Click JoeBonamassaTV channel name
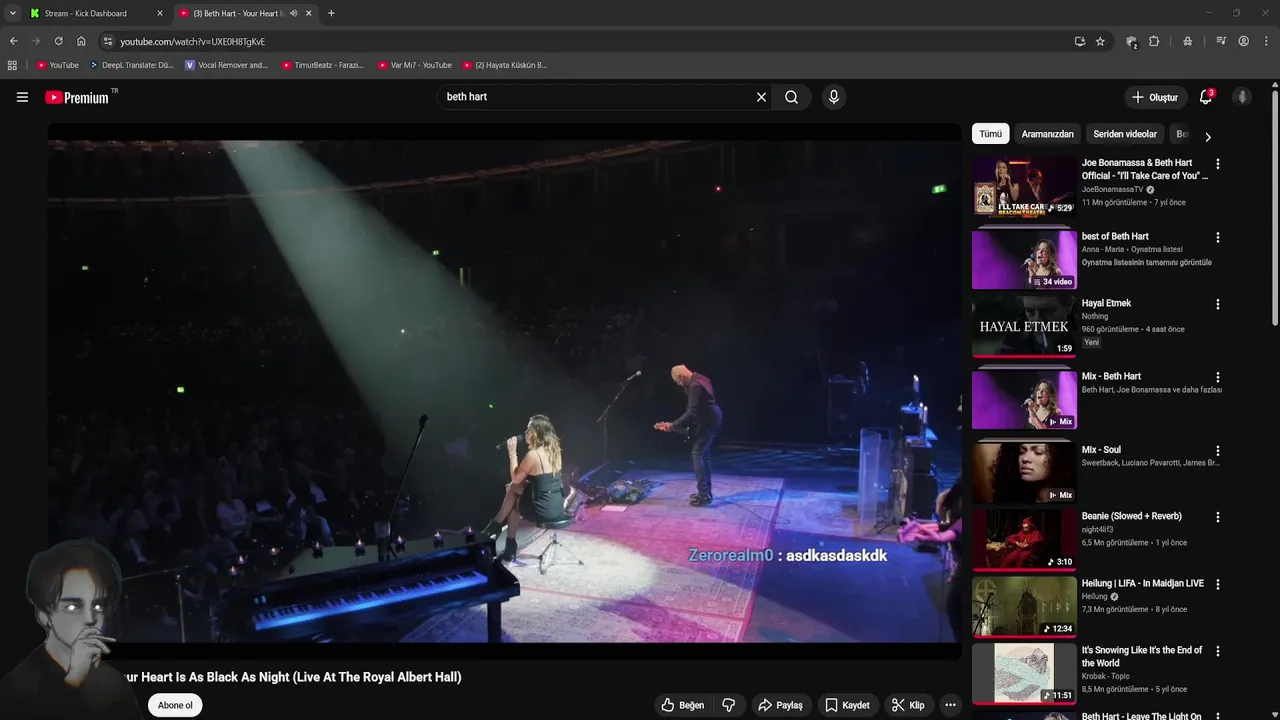 coord(1112,189)
